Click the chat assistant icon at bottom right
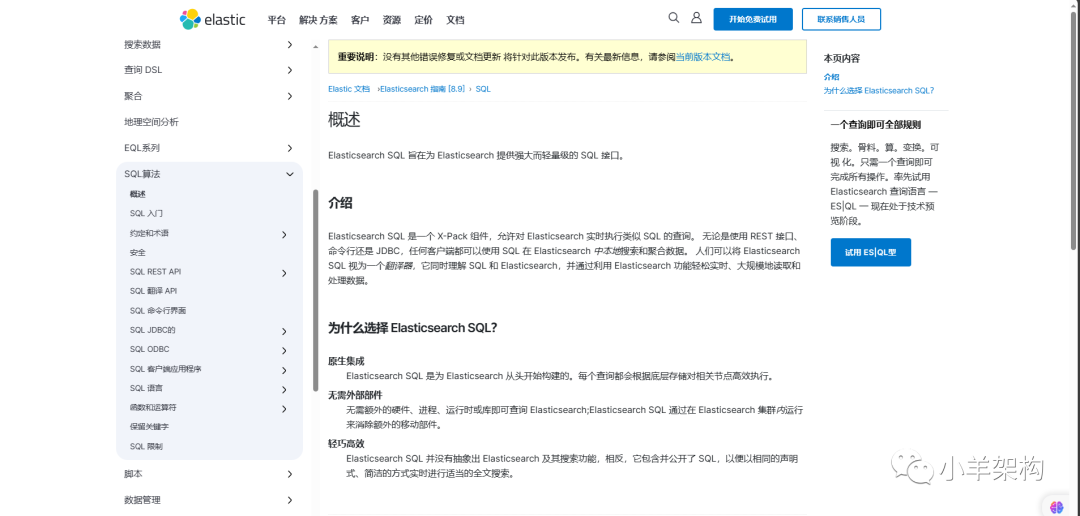 point(1057,506)
